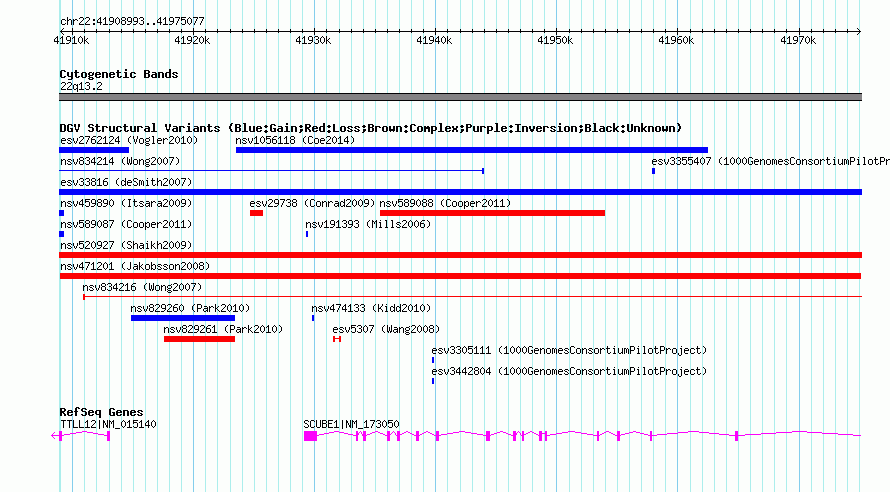Click the nsv191393 (Mills2006) label
Image resolution: width=890 pixels, height=492 pixels.
coord(368,224)
